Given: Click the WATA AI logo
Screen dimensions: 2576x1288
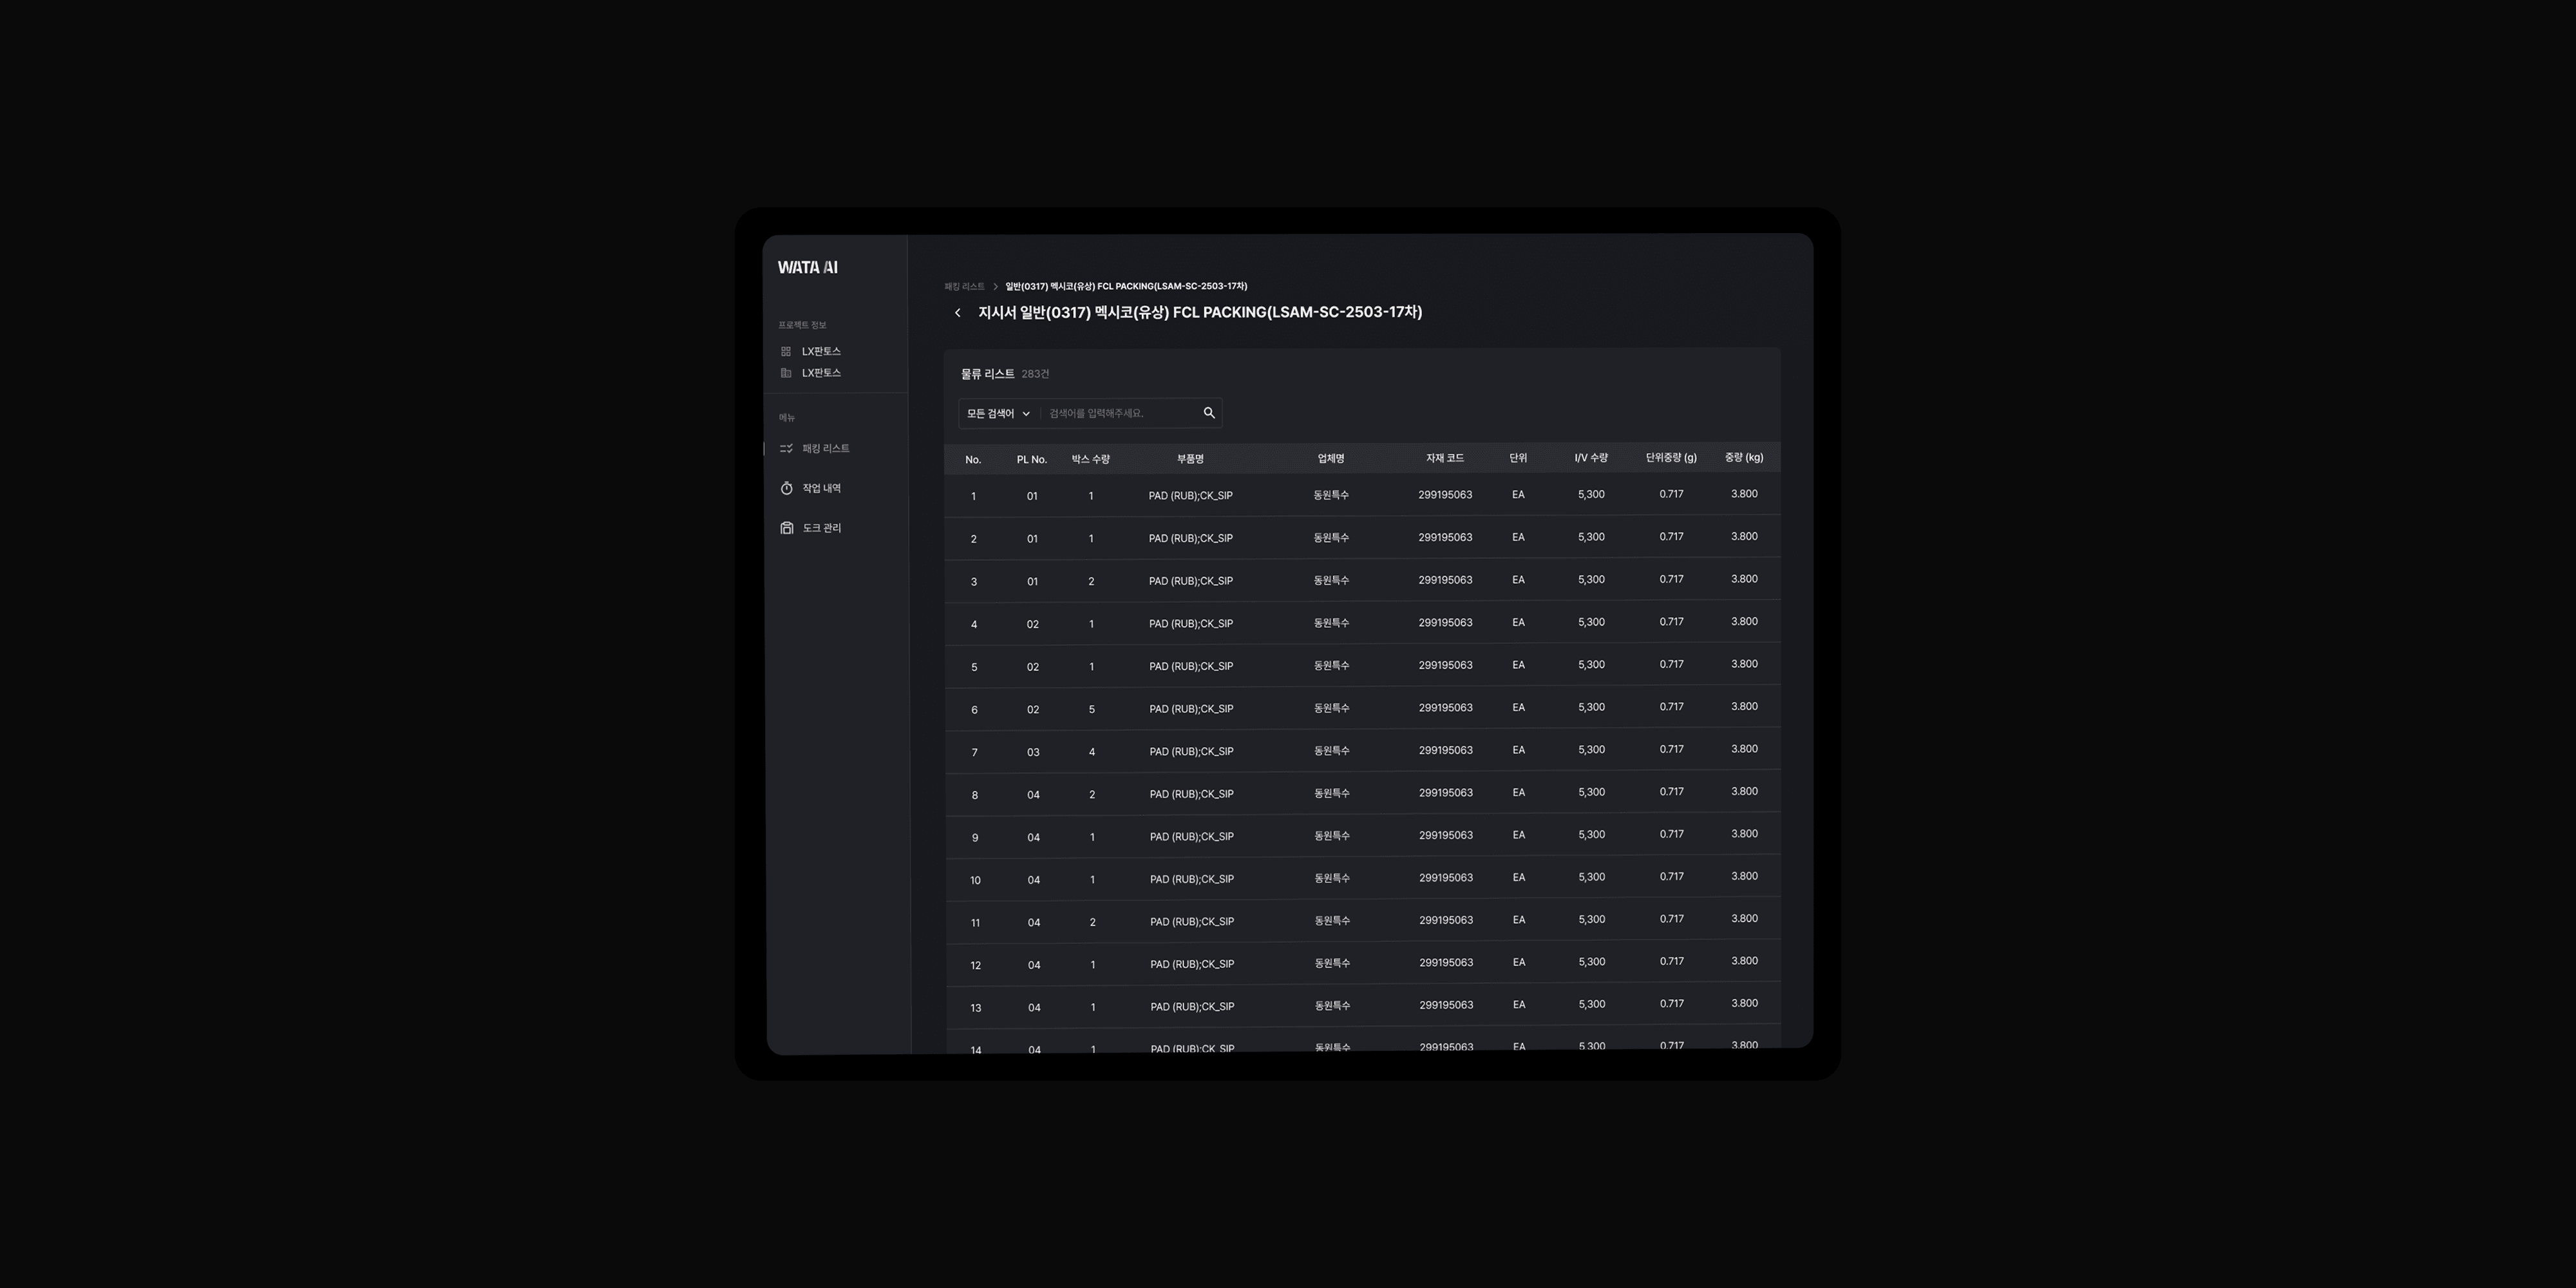Looking at the screenshot, I should point(808,267).
